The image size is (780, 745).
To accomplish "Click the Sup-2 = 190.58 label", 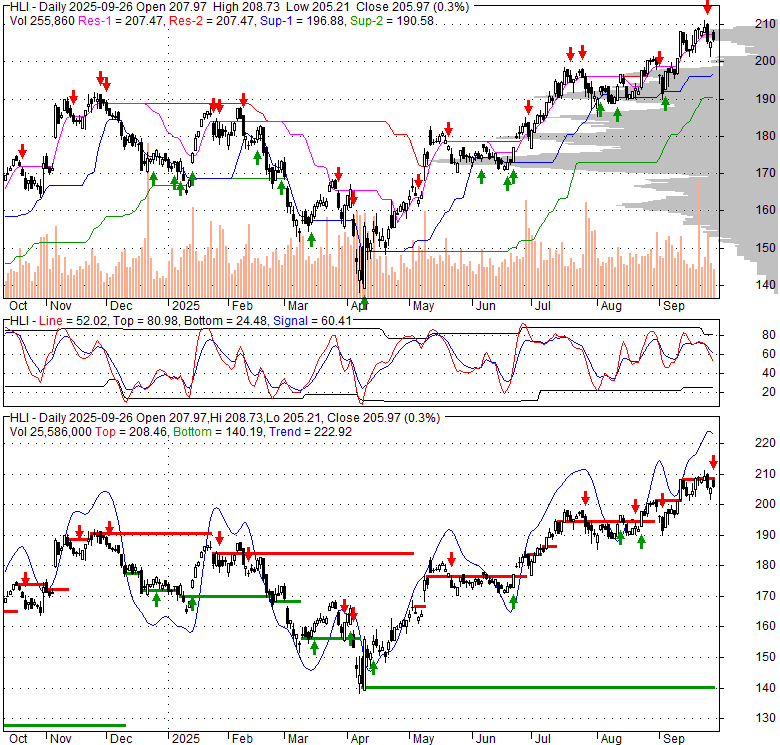I will [x=392, y=21].
